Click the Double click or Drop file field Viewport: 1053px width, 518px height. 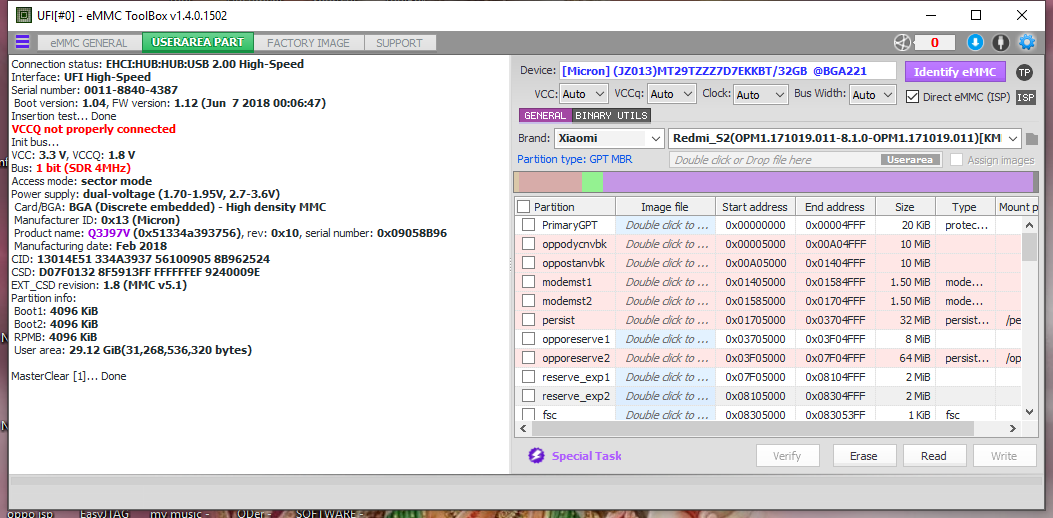pyautogui.click(x=805, y=160)
